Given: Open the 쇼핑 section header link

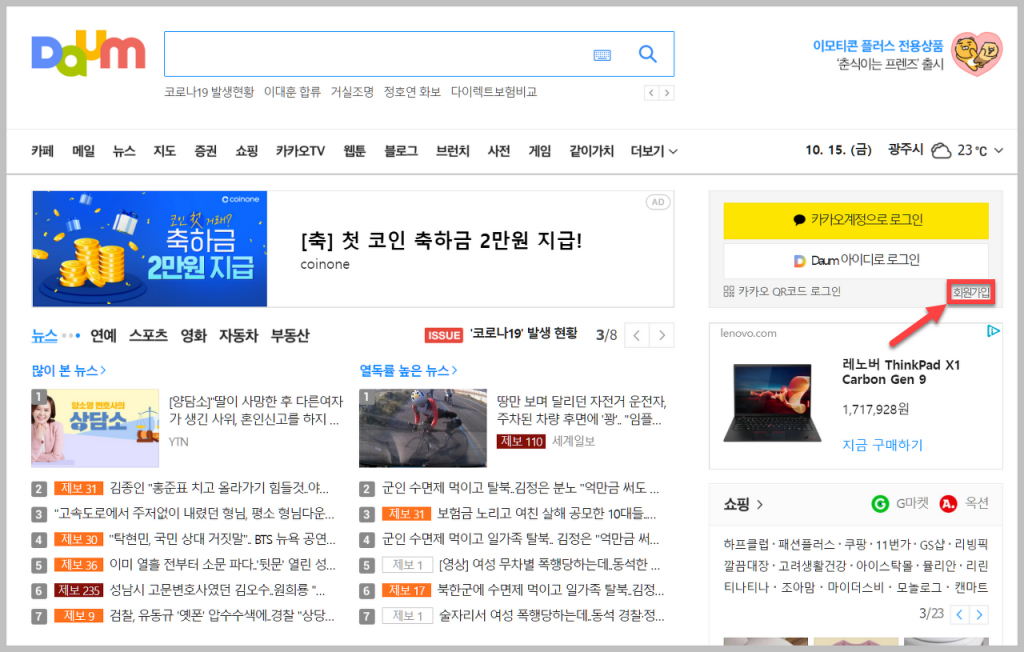Looking at the screenshot, I should coord(743,504).
